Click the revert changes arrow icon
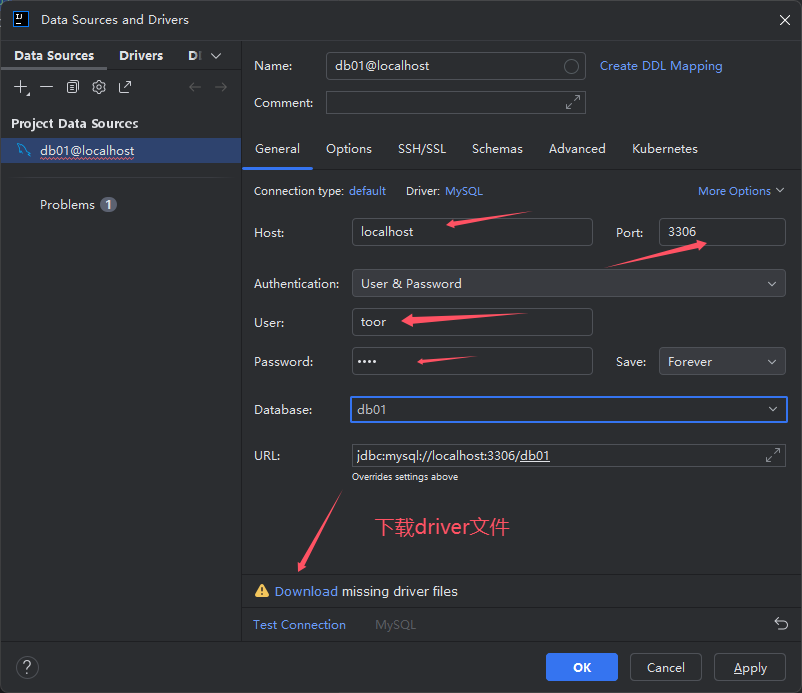Screen dimensions: 802x693 tap(781, 623)
